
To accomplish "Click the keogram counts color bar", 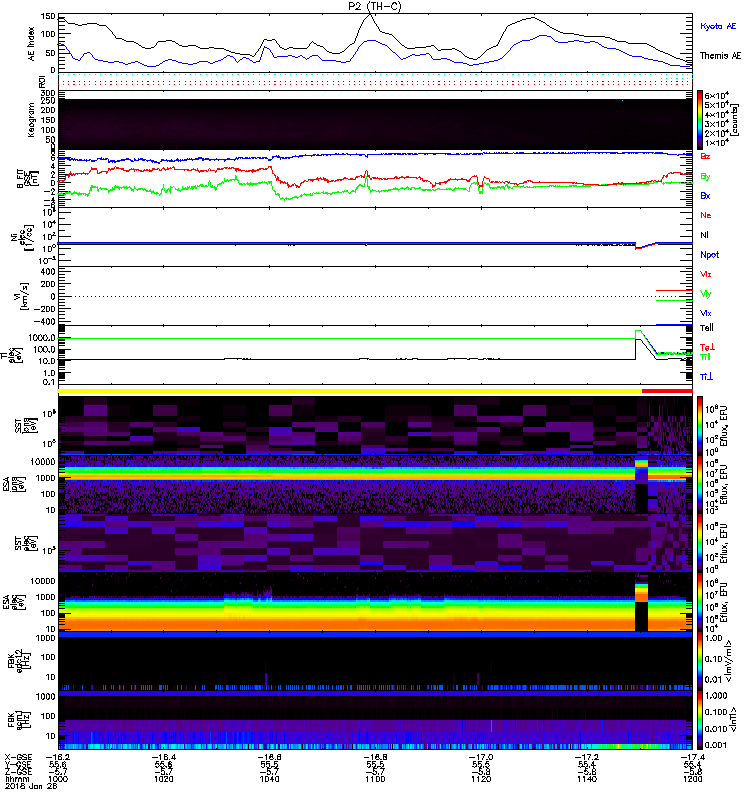I will coord(699,119).
